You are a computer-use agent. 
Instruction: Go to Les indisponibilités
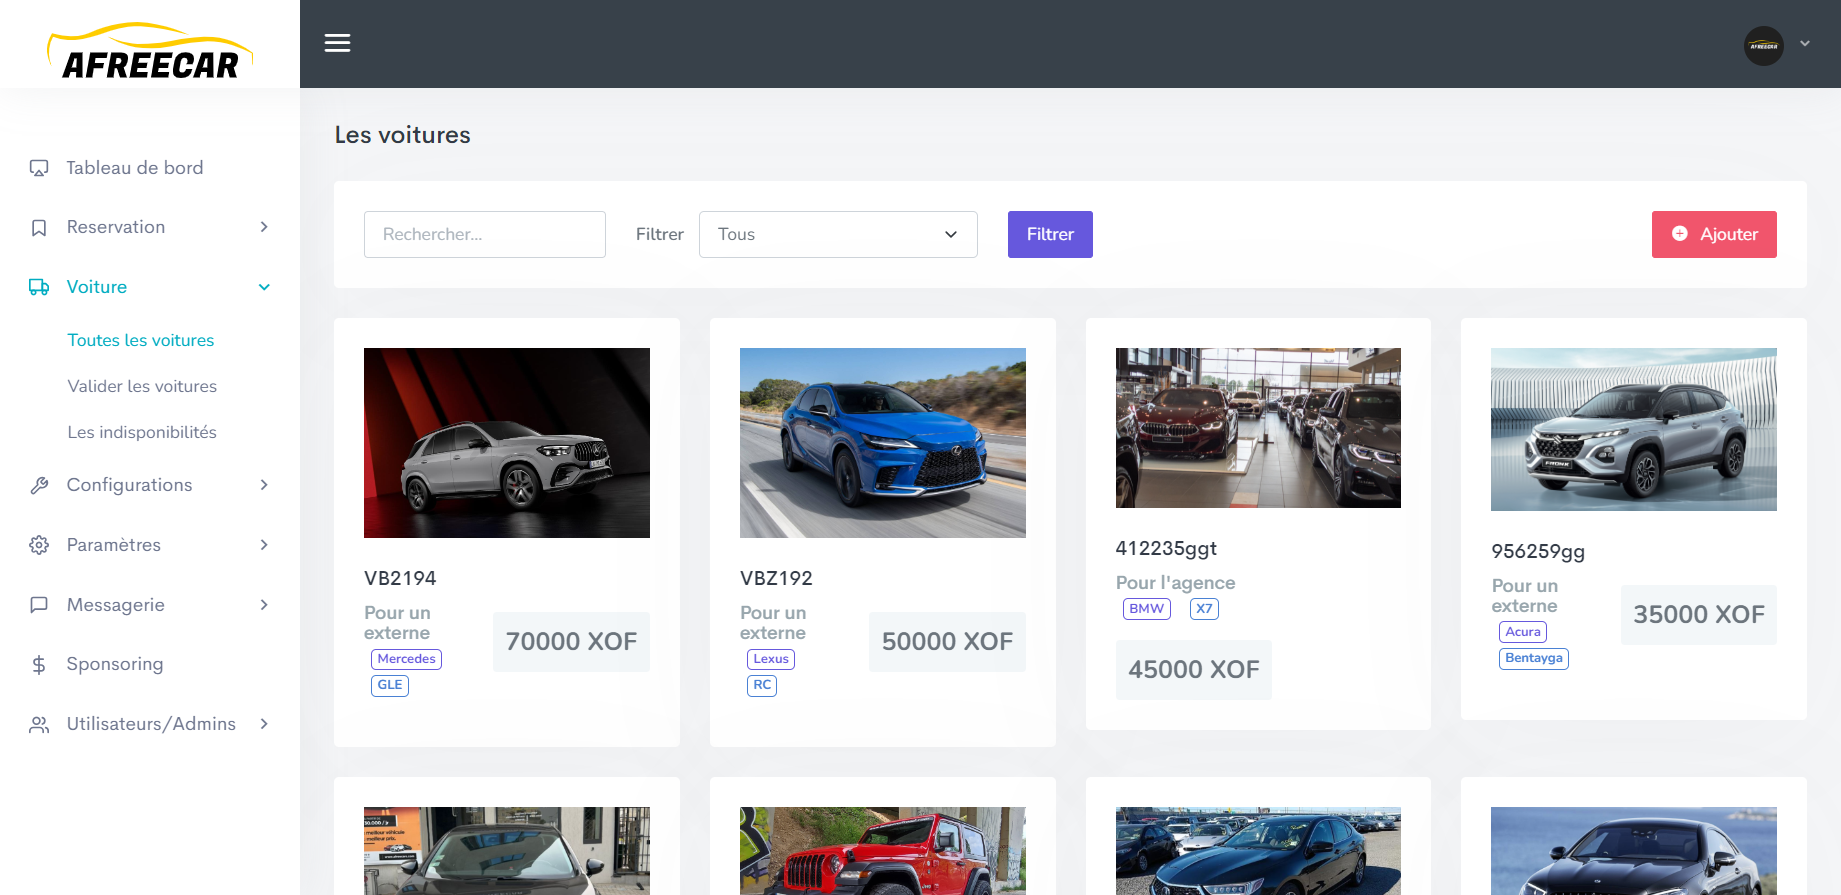tap(142, 432)
